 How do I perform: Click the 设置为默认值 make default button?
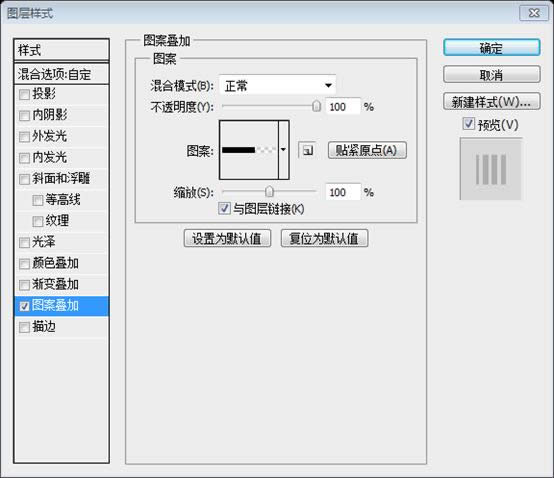pyautogui.click(x=227, y=238)
